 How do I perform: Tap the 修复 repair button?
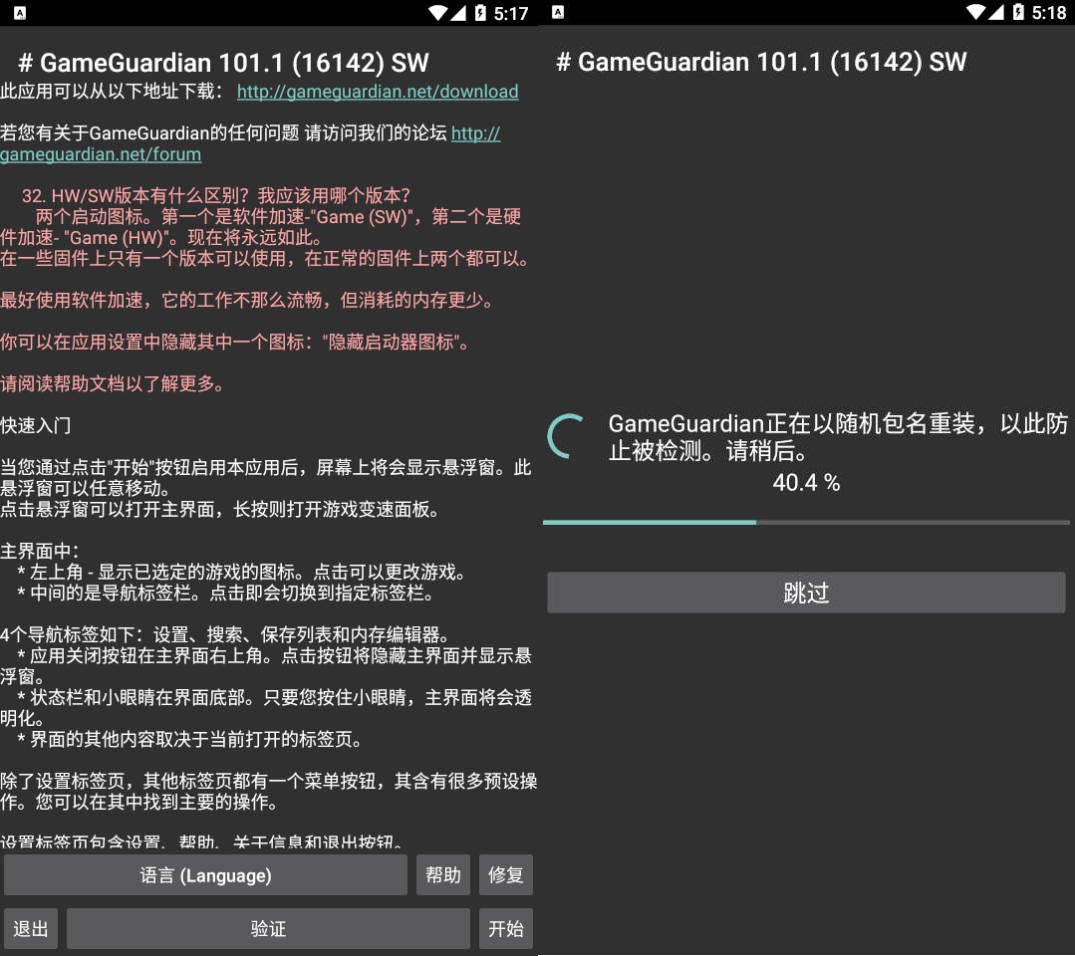pyautogui.click(x=506, y=875)
